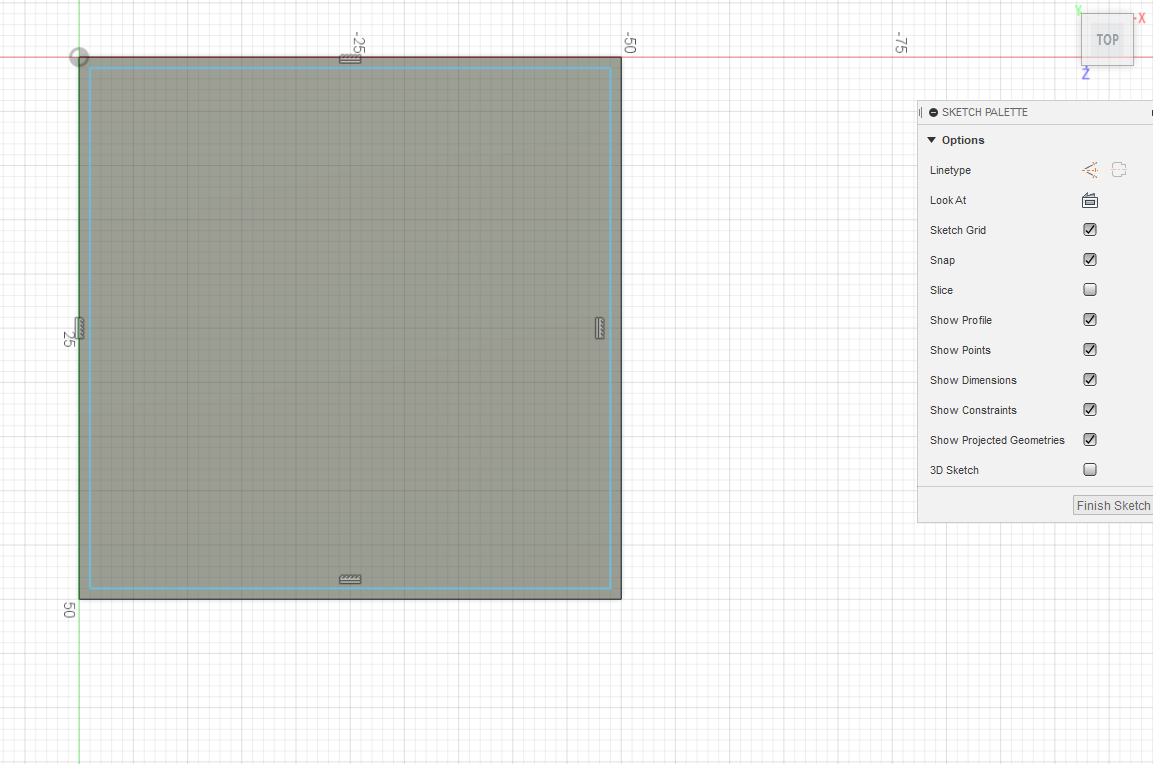
Task: Click the origin point circle
Action: tap(79, 57)
